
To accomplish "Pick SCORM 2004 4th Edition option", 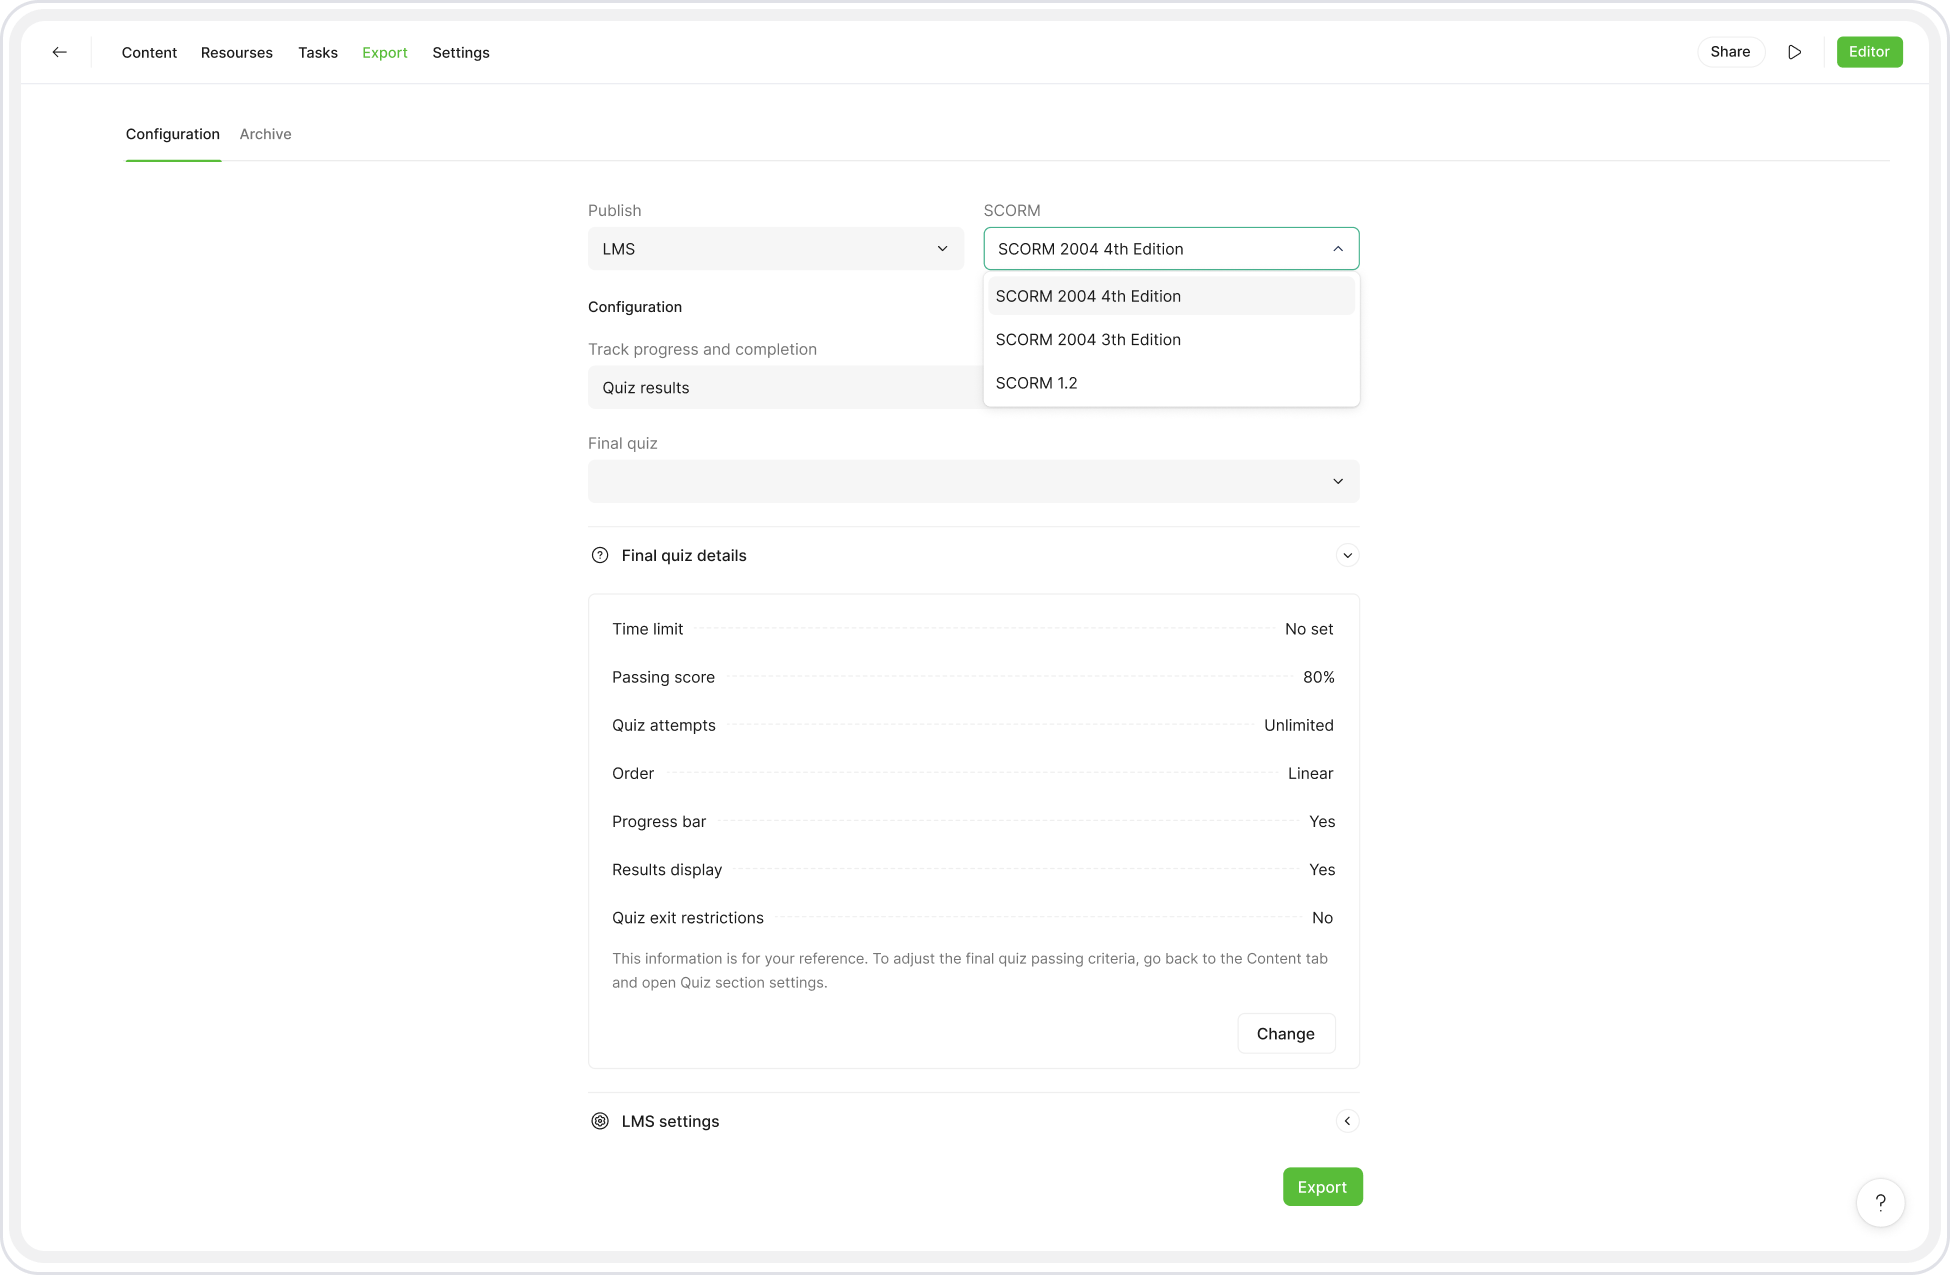I will point(1088,296).
